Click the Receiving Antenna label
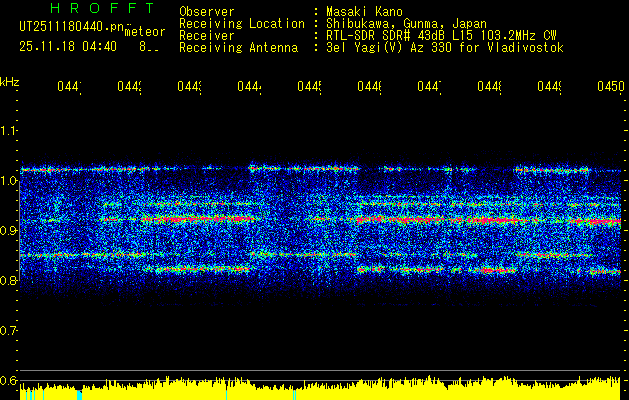 (238, 48)
